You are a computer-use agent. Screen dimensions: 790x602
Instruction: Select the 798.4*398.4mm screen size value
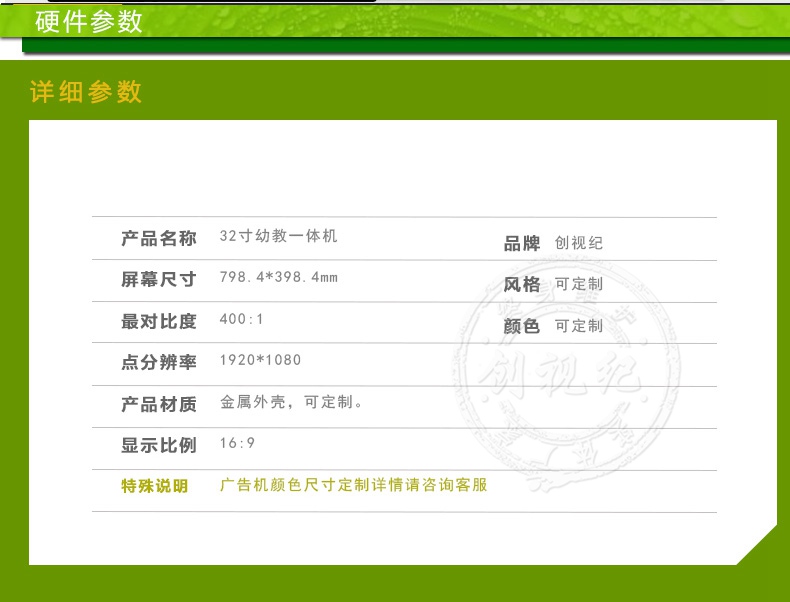pos(279,278)
